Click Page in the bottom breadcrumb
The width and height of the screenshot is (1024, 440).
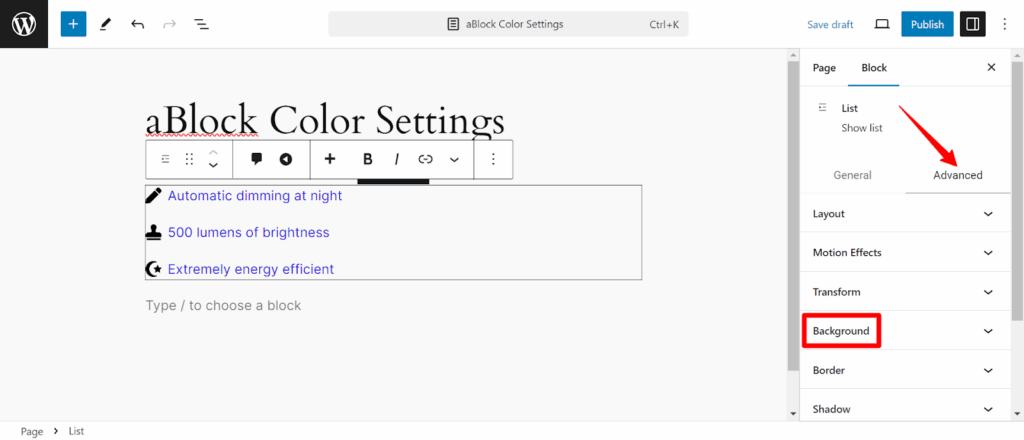32,432
